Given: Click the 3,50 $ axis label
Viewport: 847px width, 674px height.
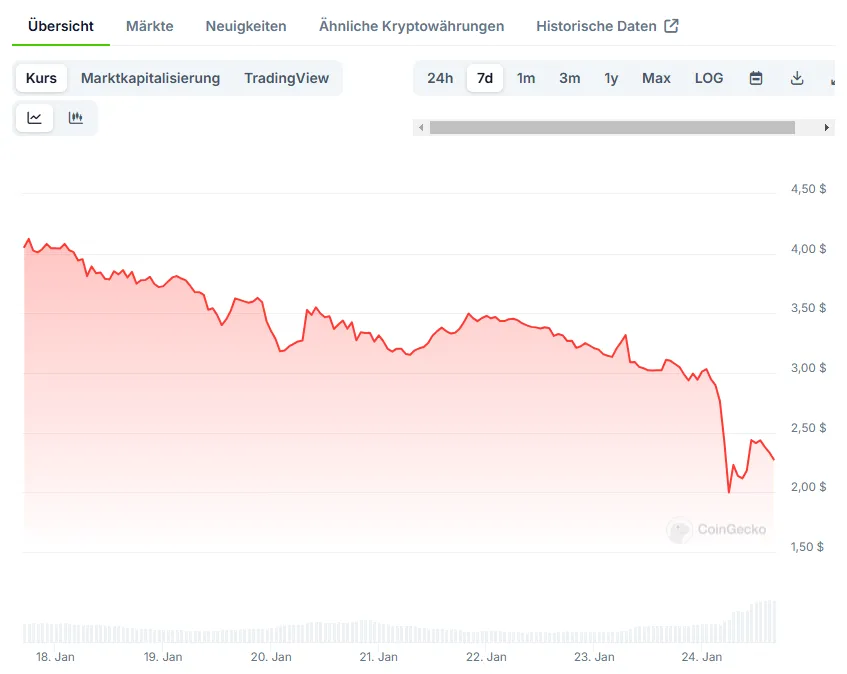Looking at the screenshot, I should (808, 308).
